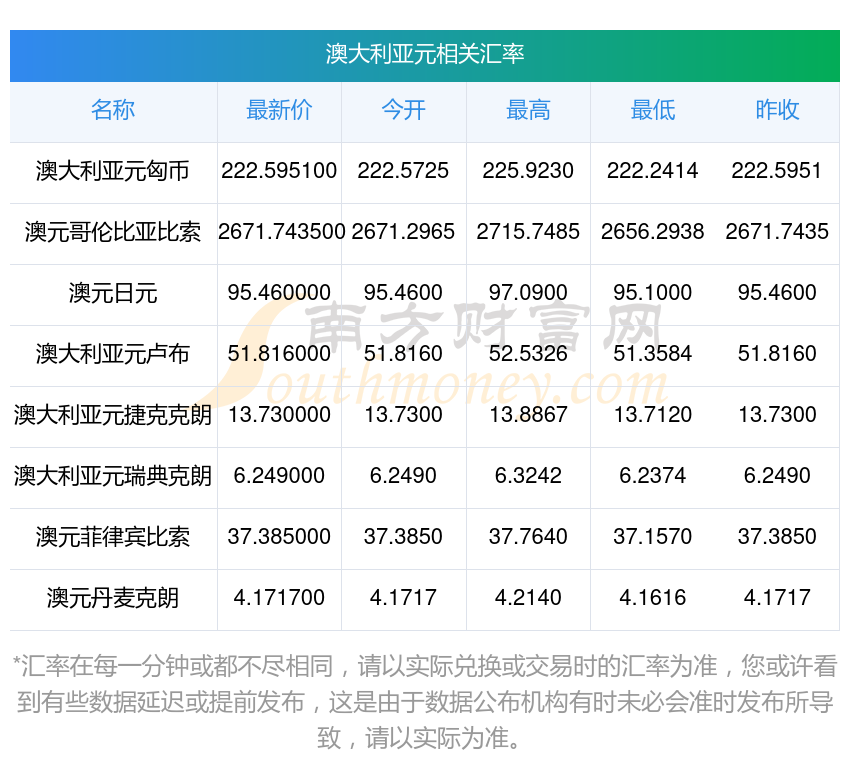Click high value 13.8867
Screen dimensions: 850x769
coord(528,415)
